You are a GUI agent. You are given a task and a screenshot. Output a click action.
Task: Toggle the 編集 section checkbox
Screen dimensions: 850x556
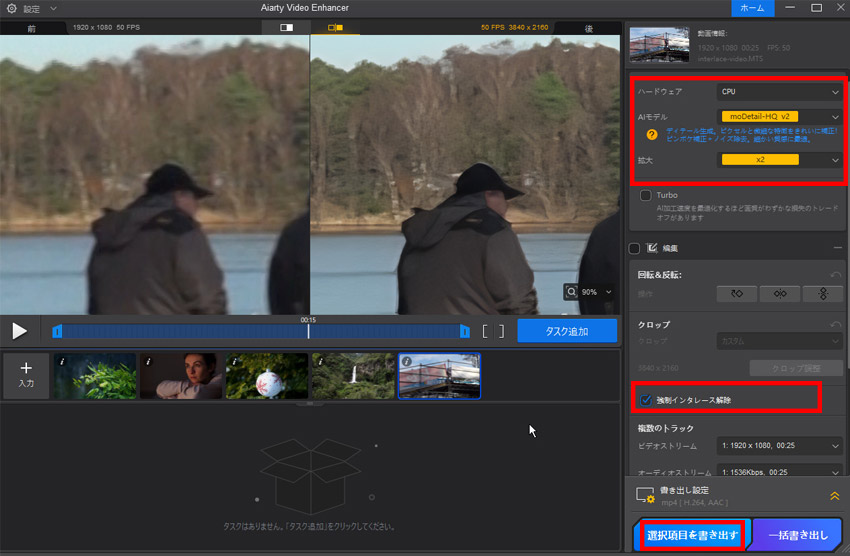click(x=634, y=248)
